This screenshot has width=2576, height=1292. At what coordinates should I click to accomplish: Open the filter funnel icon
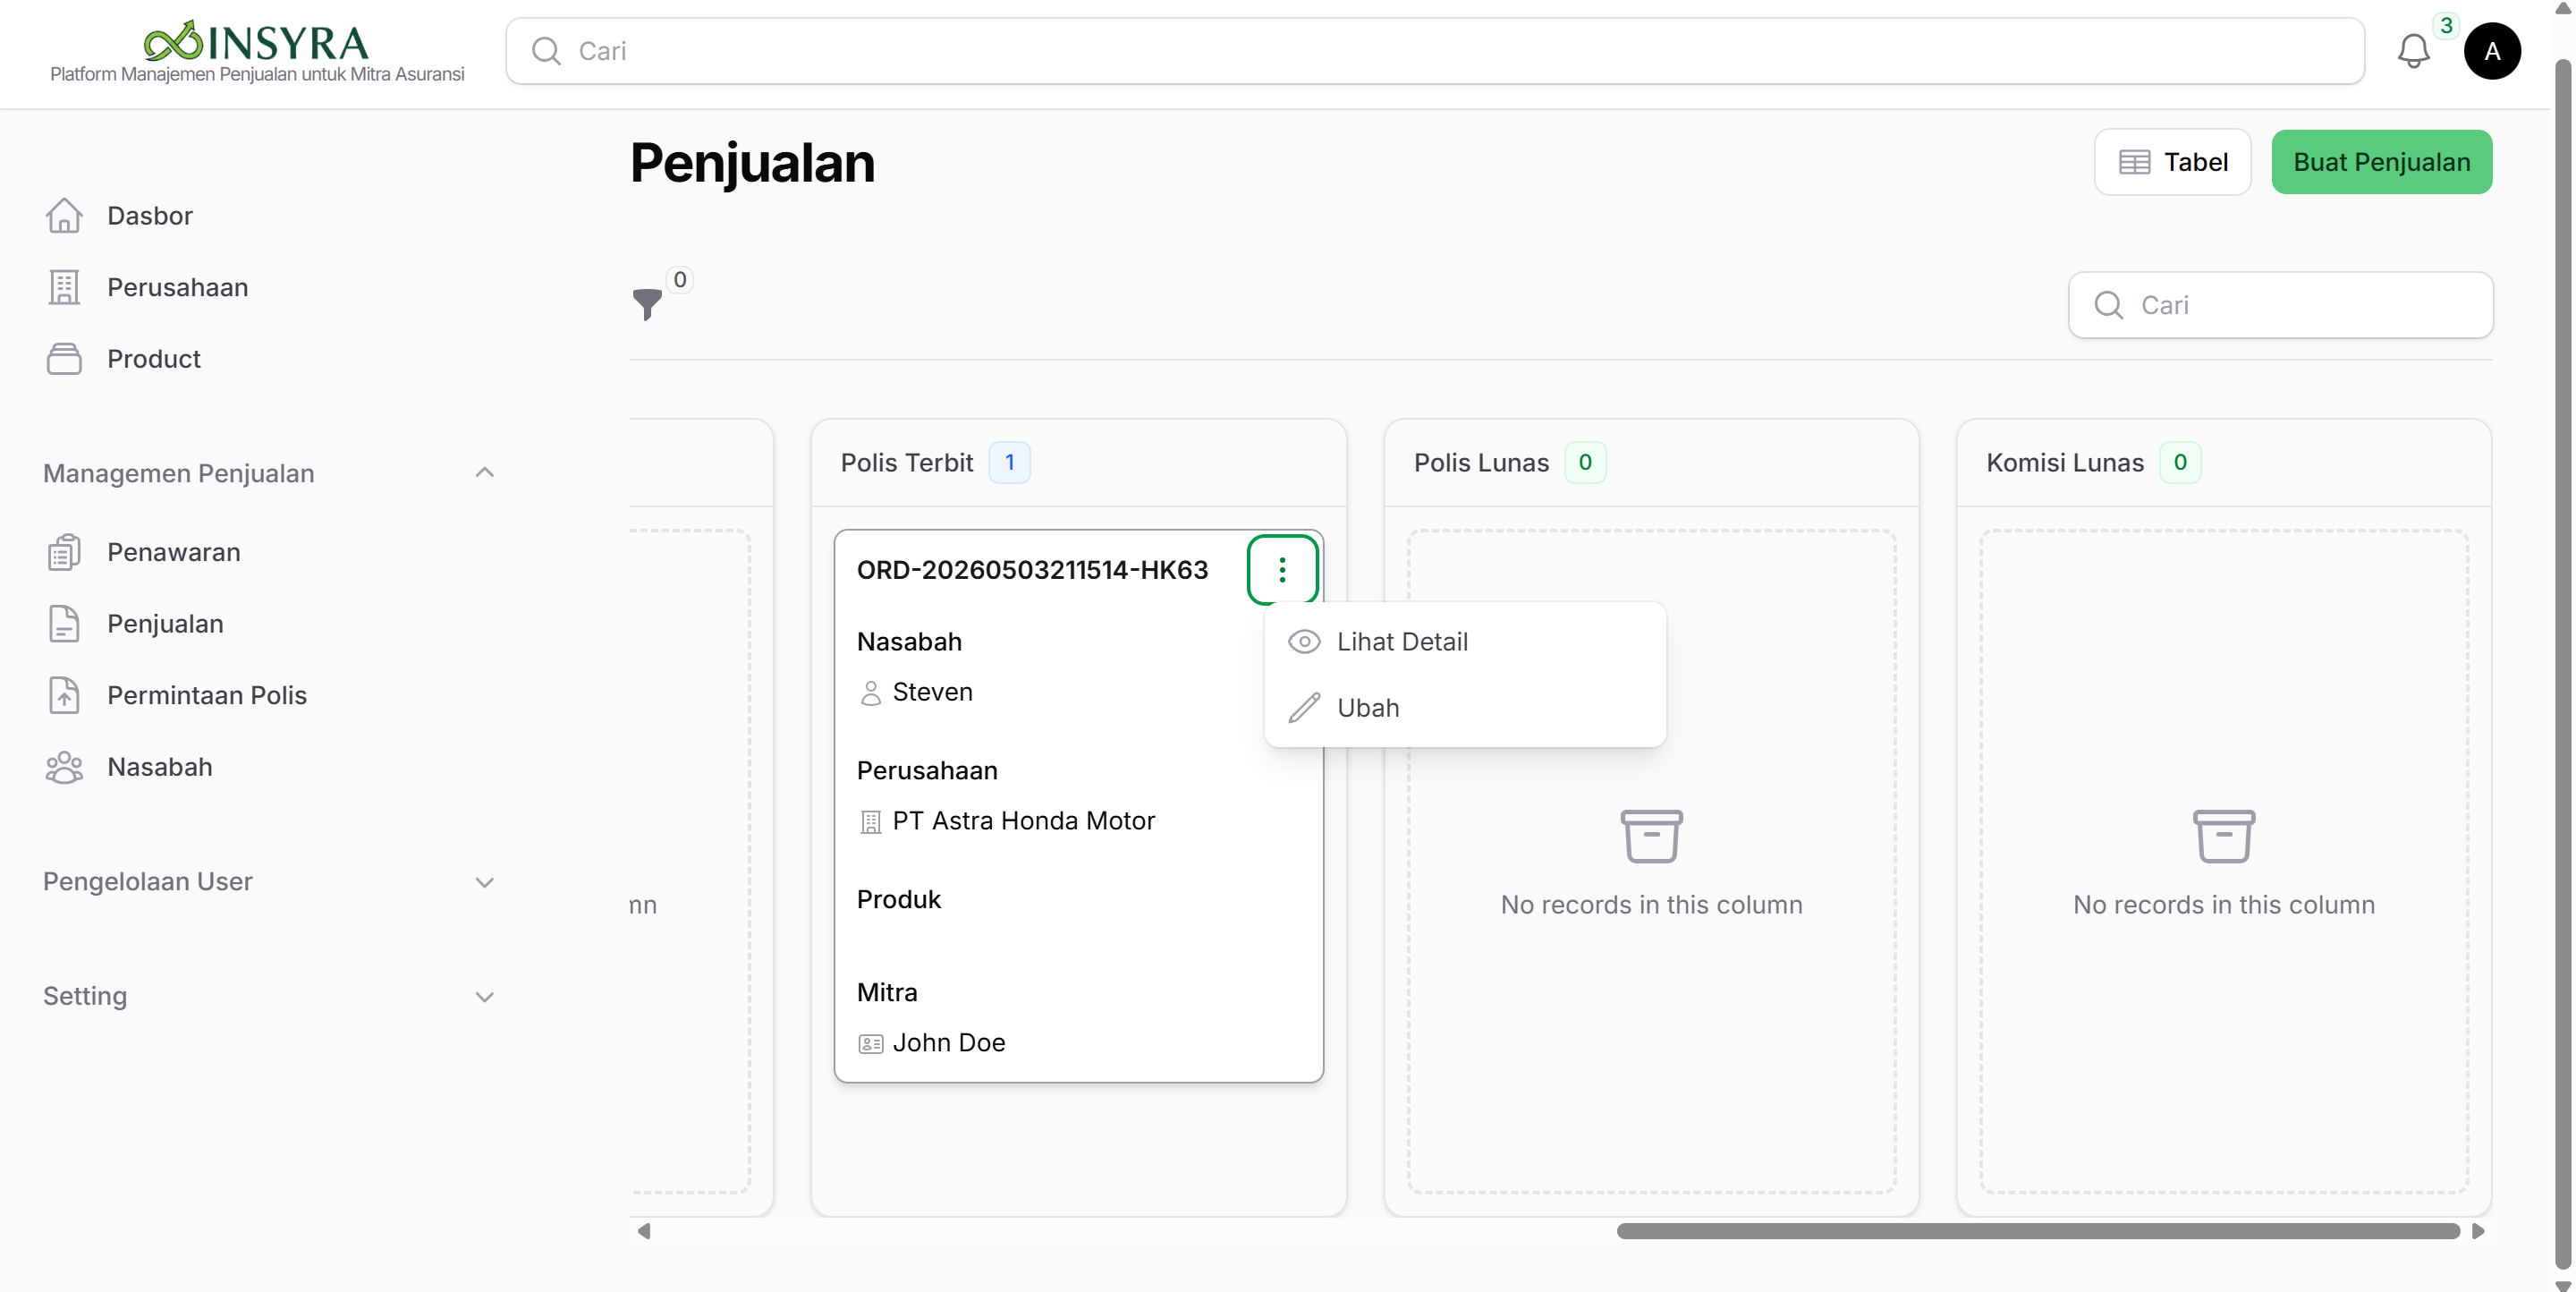647,304
